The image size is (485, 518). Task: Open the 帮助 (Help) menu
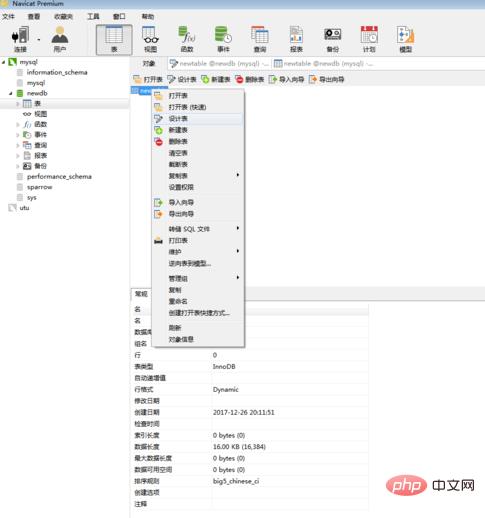coord(148,16)
